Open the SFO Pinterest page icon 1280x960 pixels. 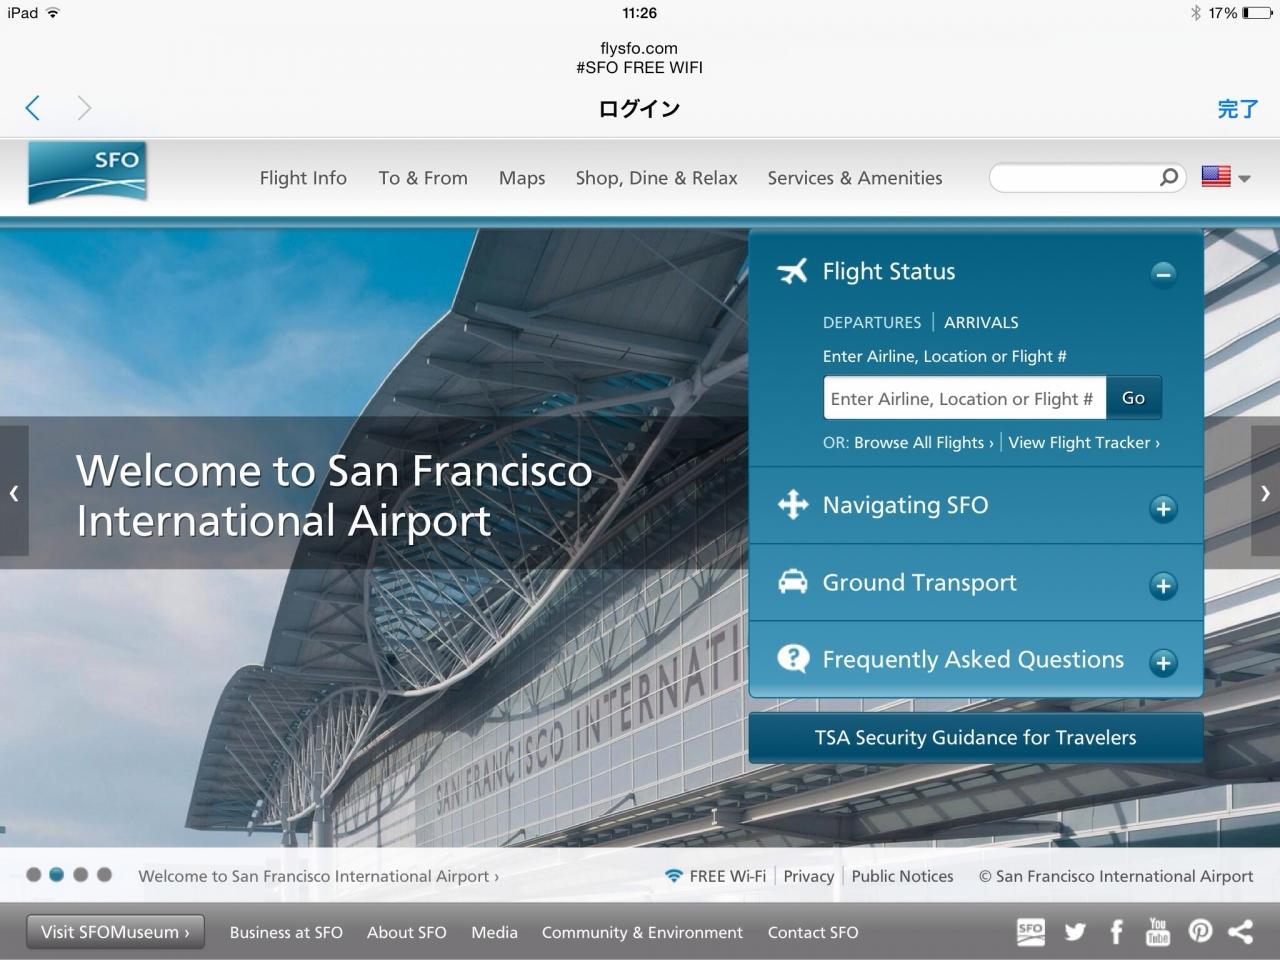pyautogui.click(x=1200, y=931)
